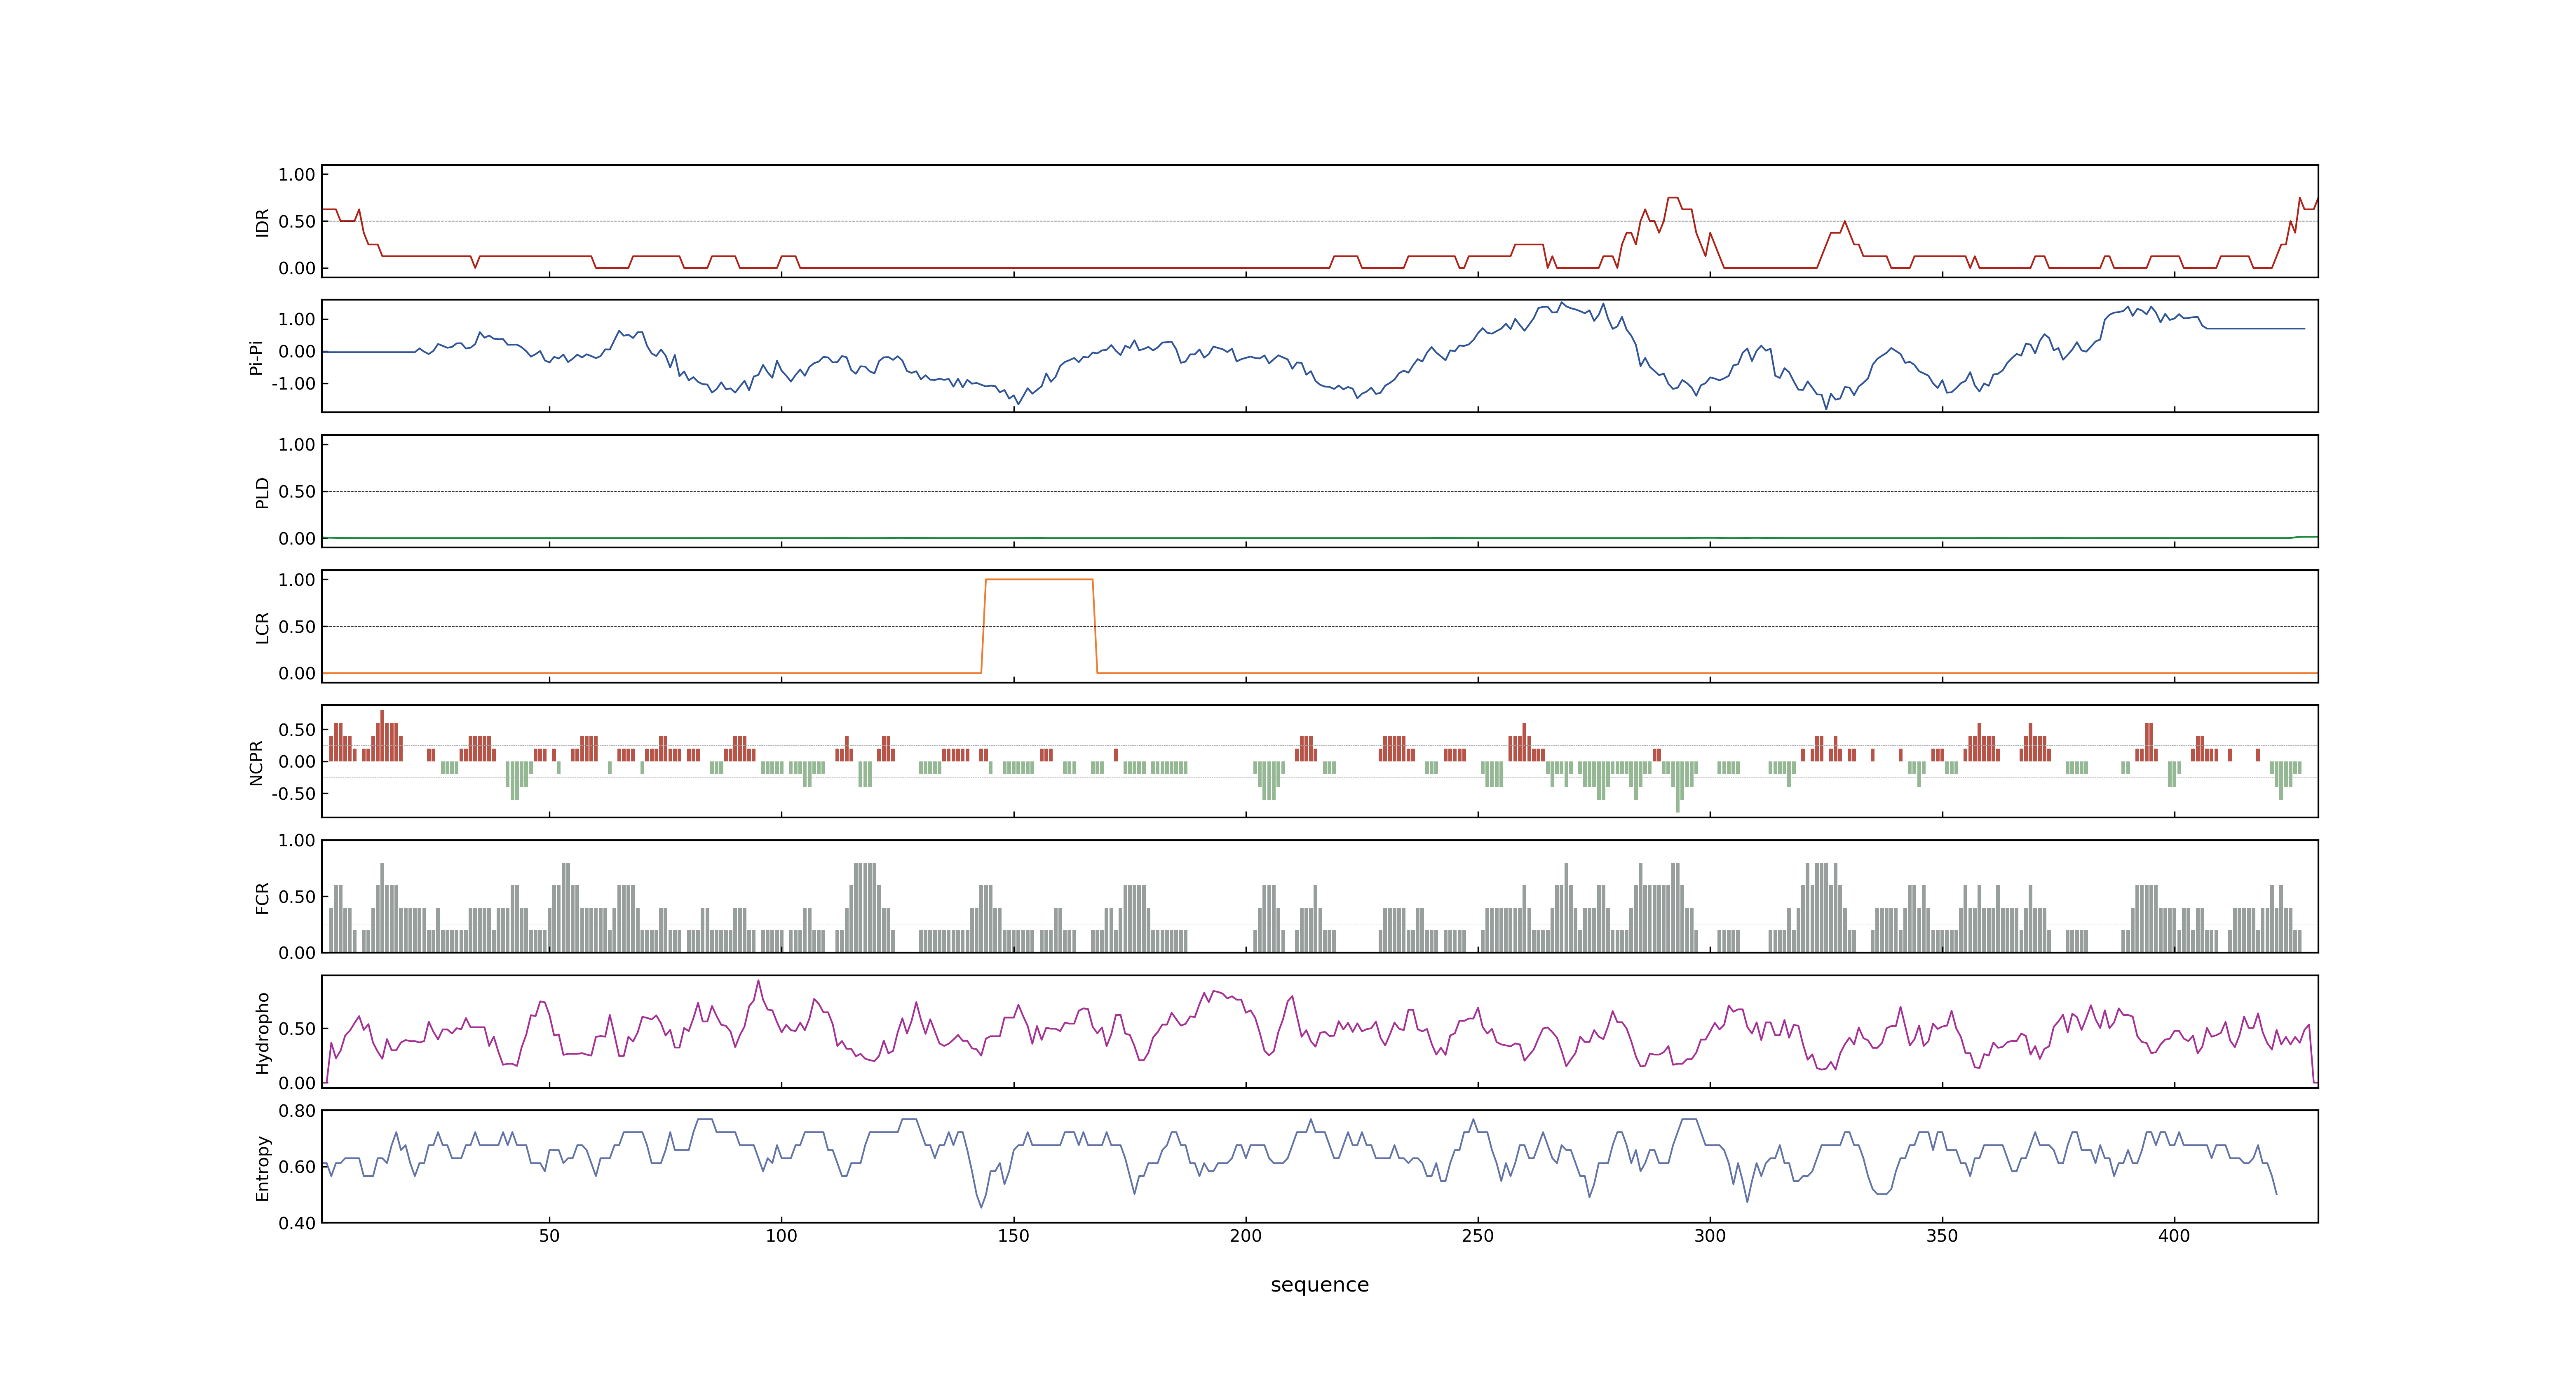Click the Entropy axis label
2576x1374 pixels.
tap(262, 1167)
